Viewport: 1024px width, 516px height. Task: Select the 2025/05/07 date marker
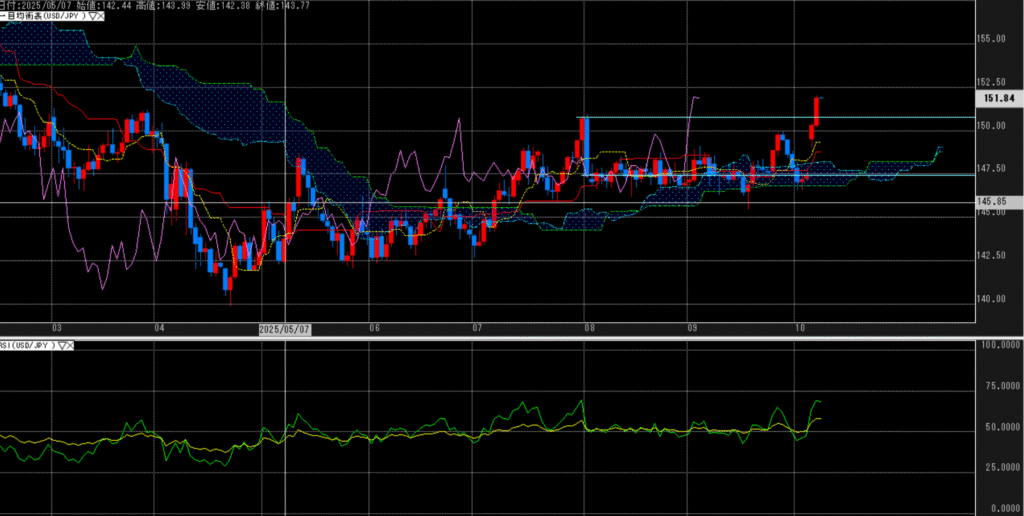285,328
